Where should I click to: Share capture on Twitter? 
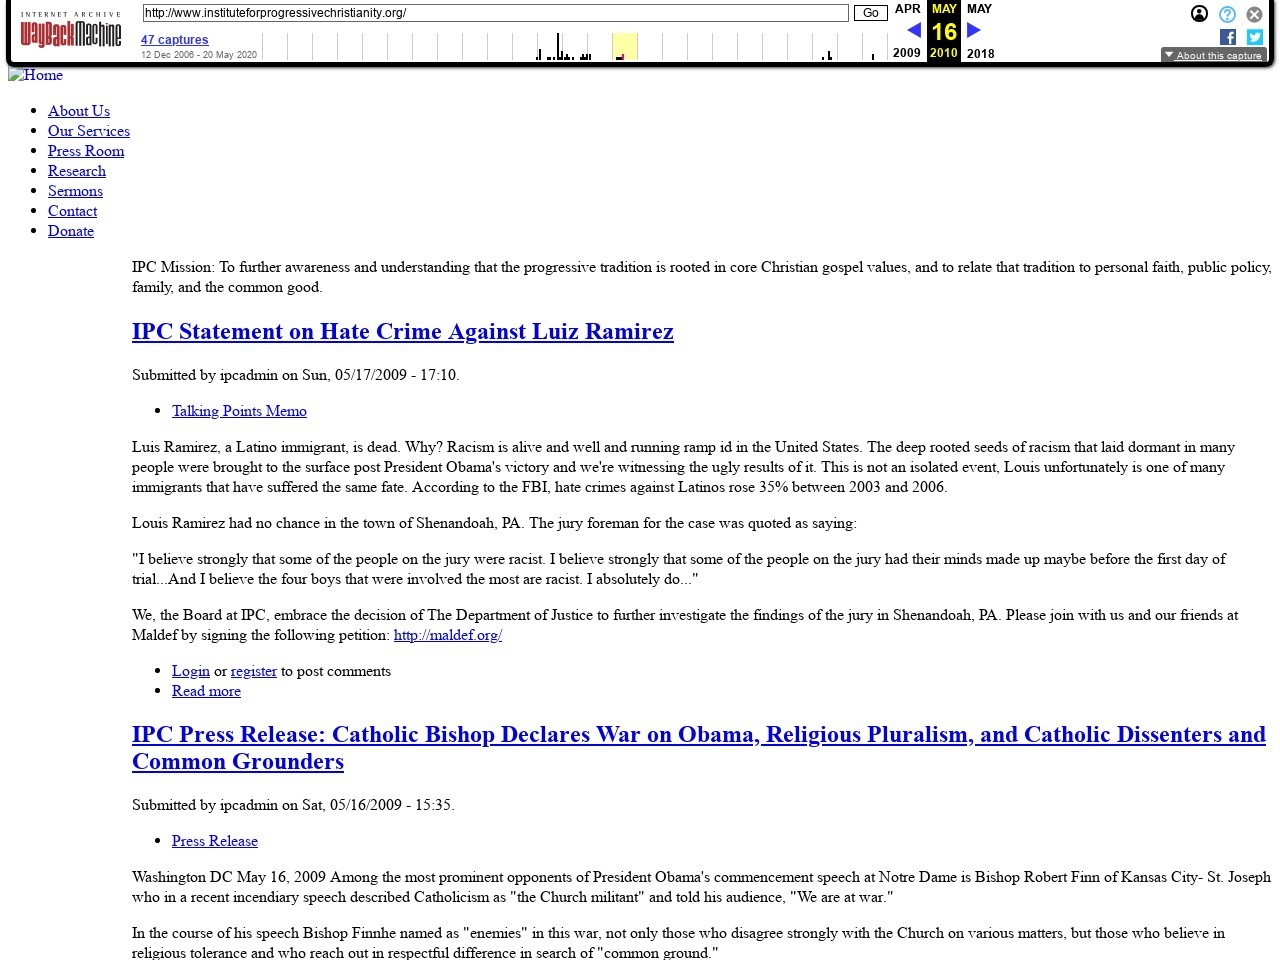point(1254,37)
